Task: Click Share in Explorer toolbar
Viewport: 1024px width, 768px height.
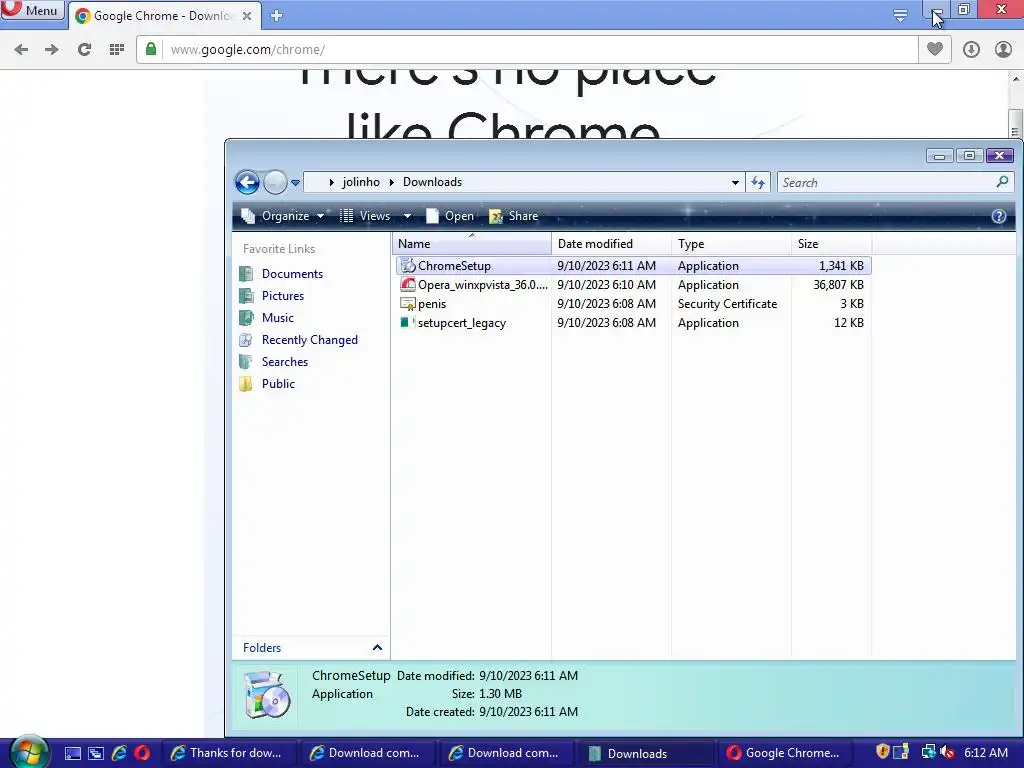Action: coord(513,216)
